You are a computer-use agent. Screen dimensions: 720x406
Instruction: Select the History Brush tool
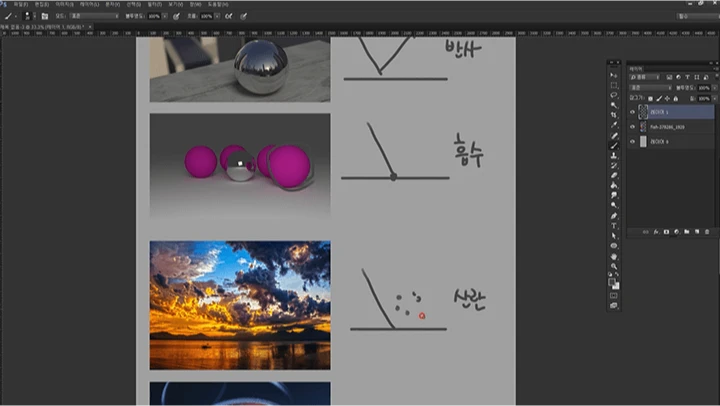tap(614, 165)
